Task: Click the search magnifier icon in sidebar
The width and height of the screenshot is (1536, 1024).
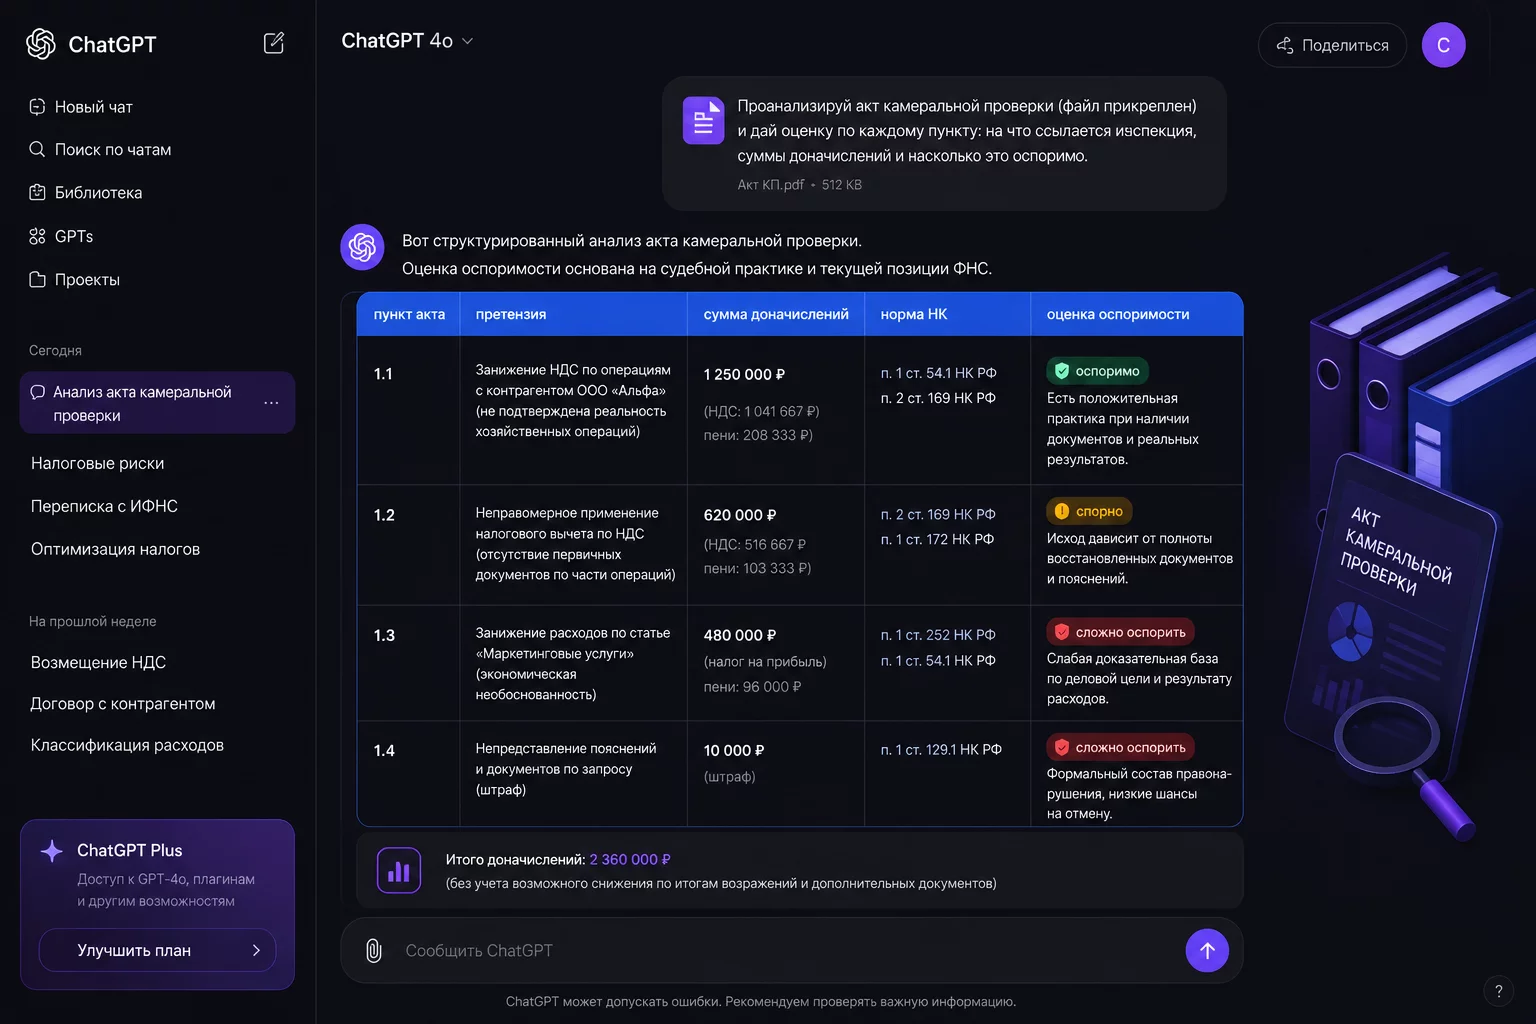Action: (x=37, y=149)
